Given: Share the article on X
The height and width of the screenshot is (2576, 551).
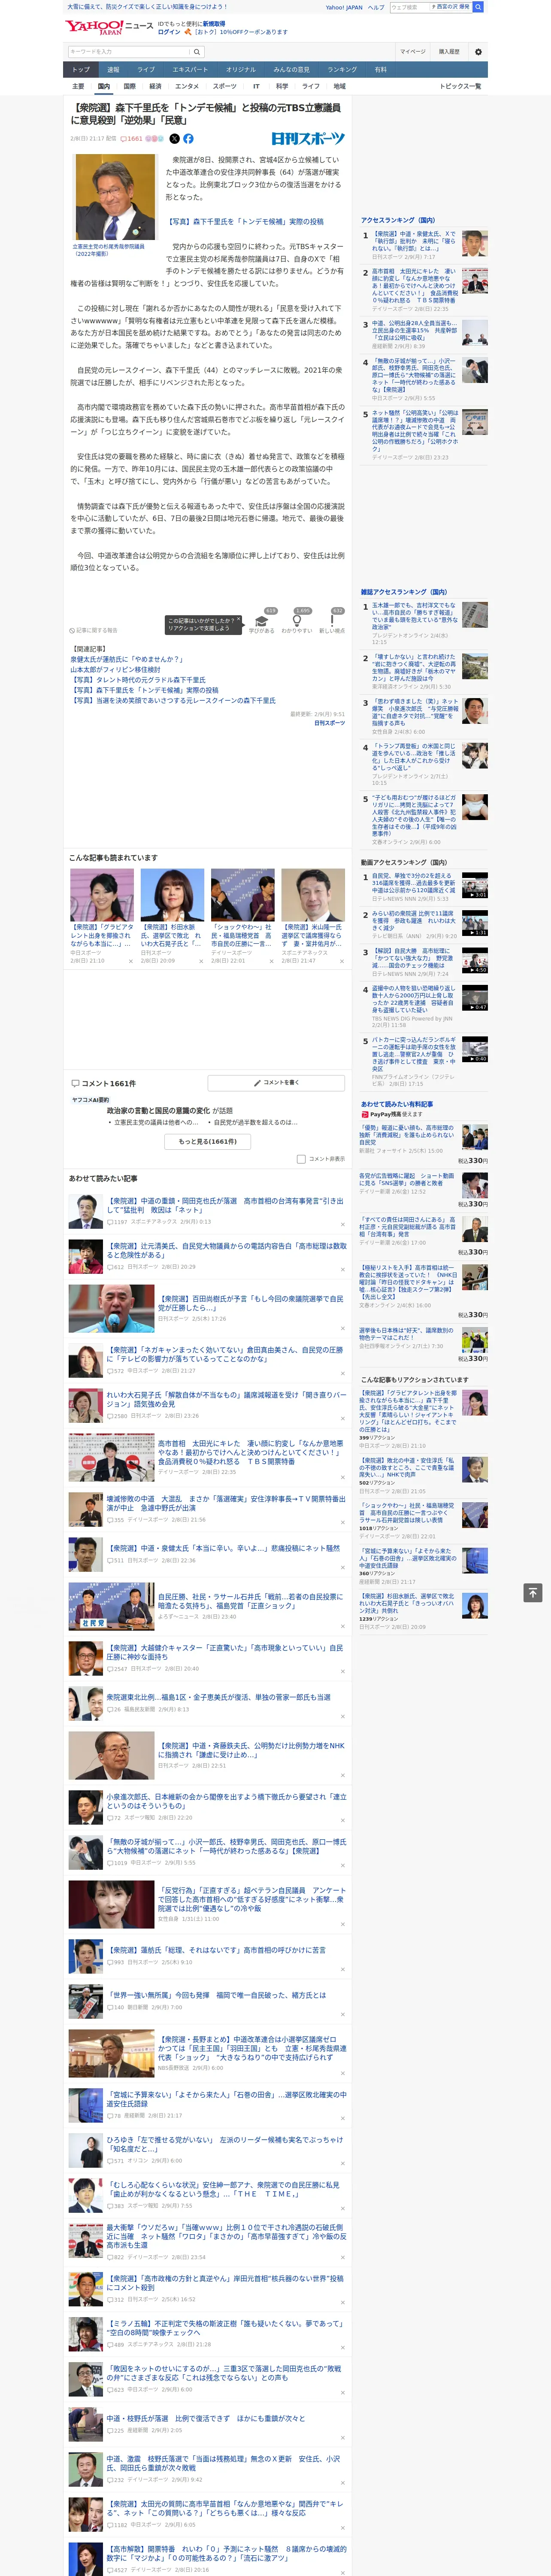Looking at the screenshot, I should pyautogui.click(x=174, y=139).
